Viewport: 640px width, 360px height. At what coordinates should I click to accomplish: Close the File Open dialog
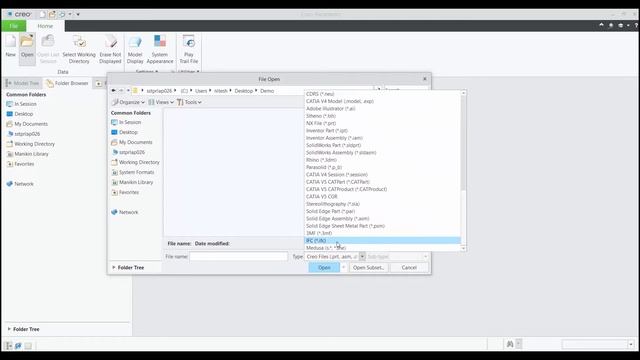point(424,79)
